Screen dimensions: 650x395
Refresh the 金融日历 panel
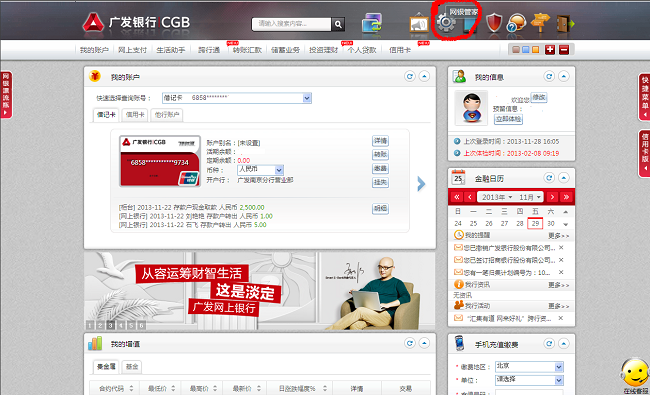click(x=549, y=178)
